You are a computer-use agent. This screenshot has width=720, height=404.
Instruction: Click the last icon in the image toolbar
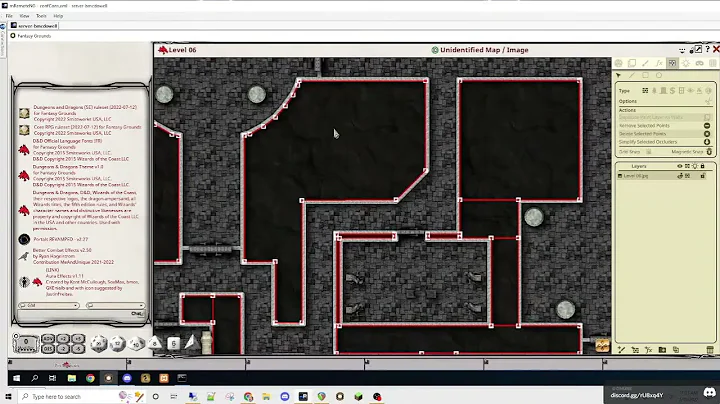pyautogui.click(x=713, y=63)
